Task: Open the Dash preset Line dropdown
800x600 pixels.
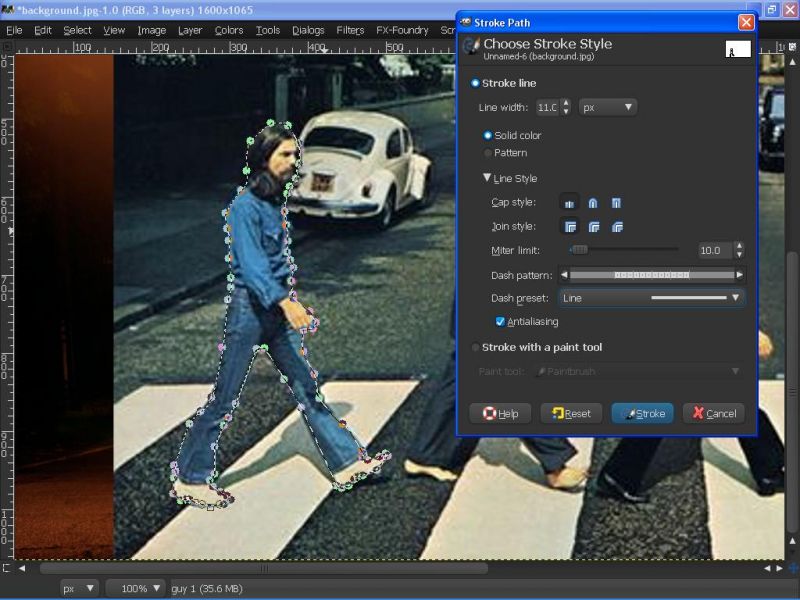Action: (651, 298)
